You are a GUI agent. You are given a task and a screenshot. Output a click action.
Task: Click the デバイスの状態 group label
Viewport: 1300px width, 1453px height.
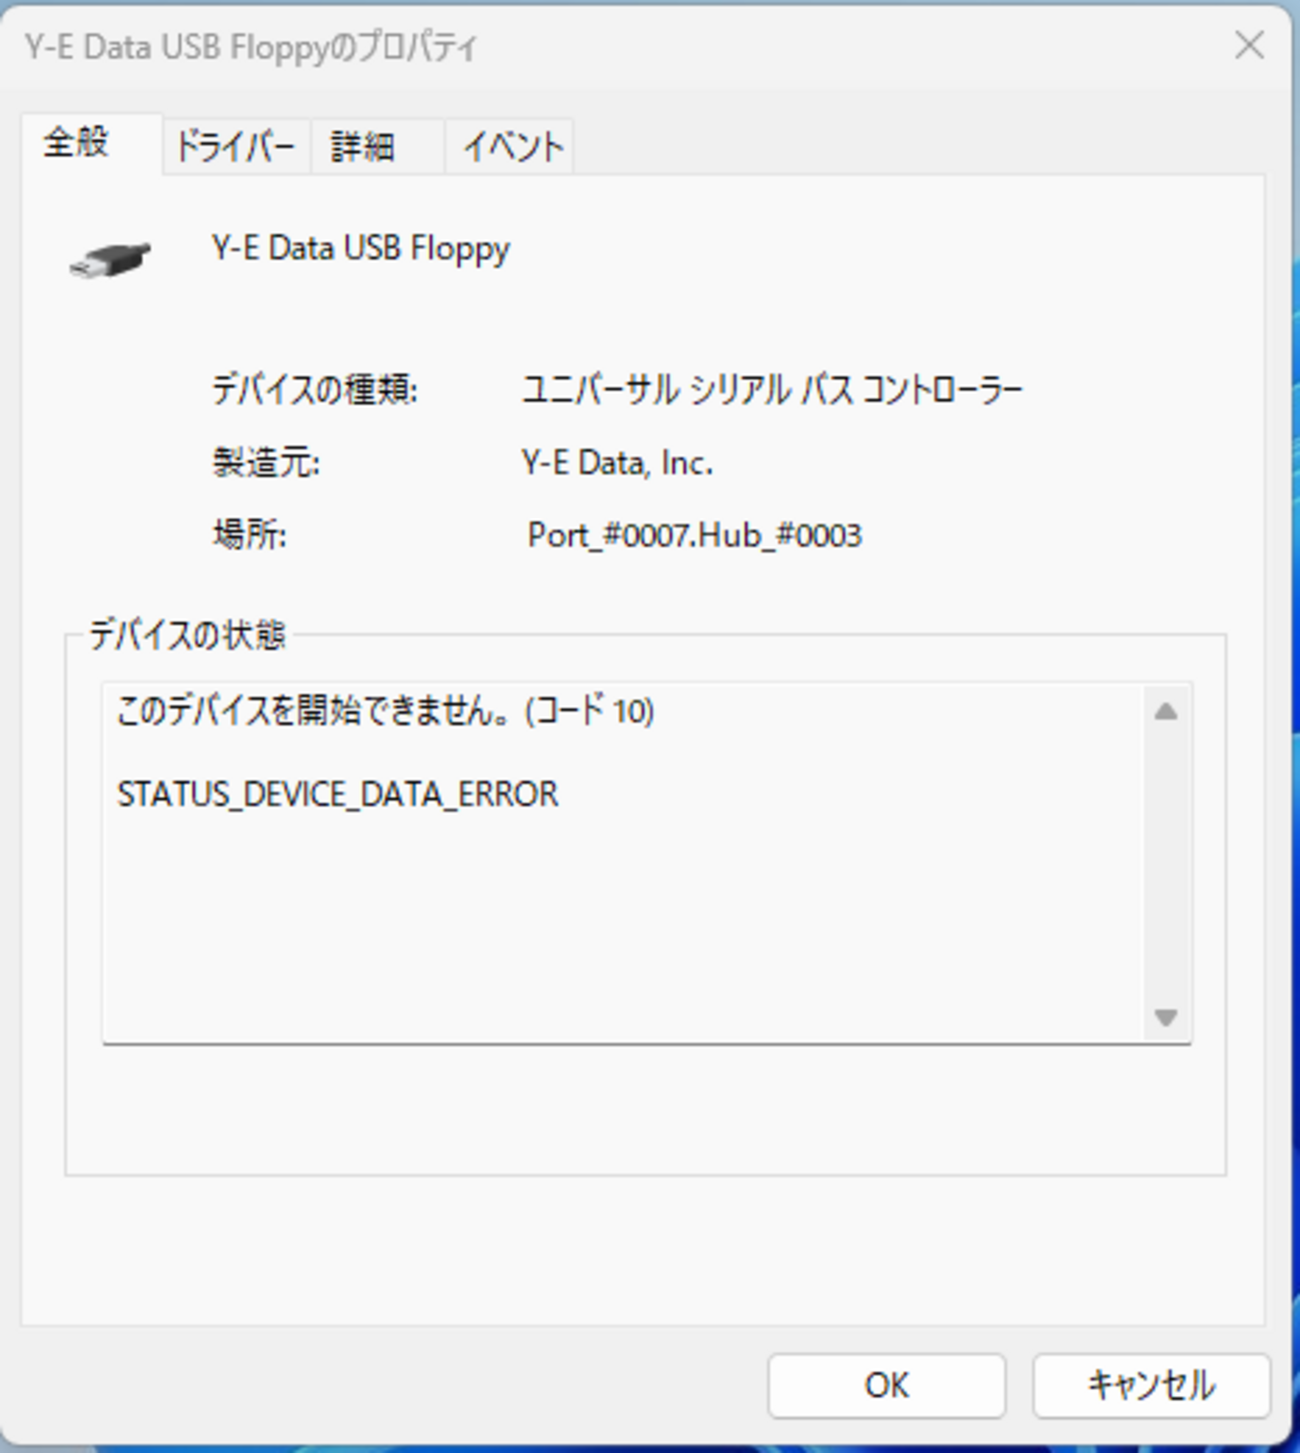pyautogui.click(x=188, y=635)
